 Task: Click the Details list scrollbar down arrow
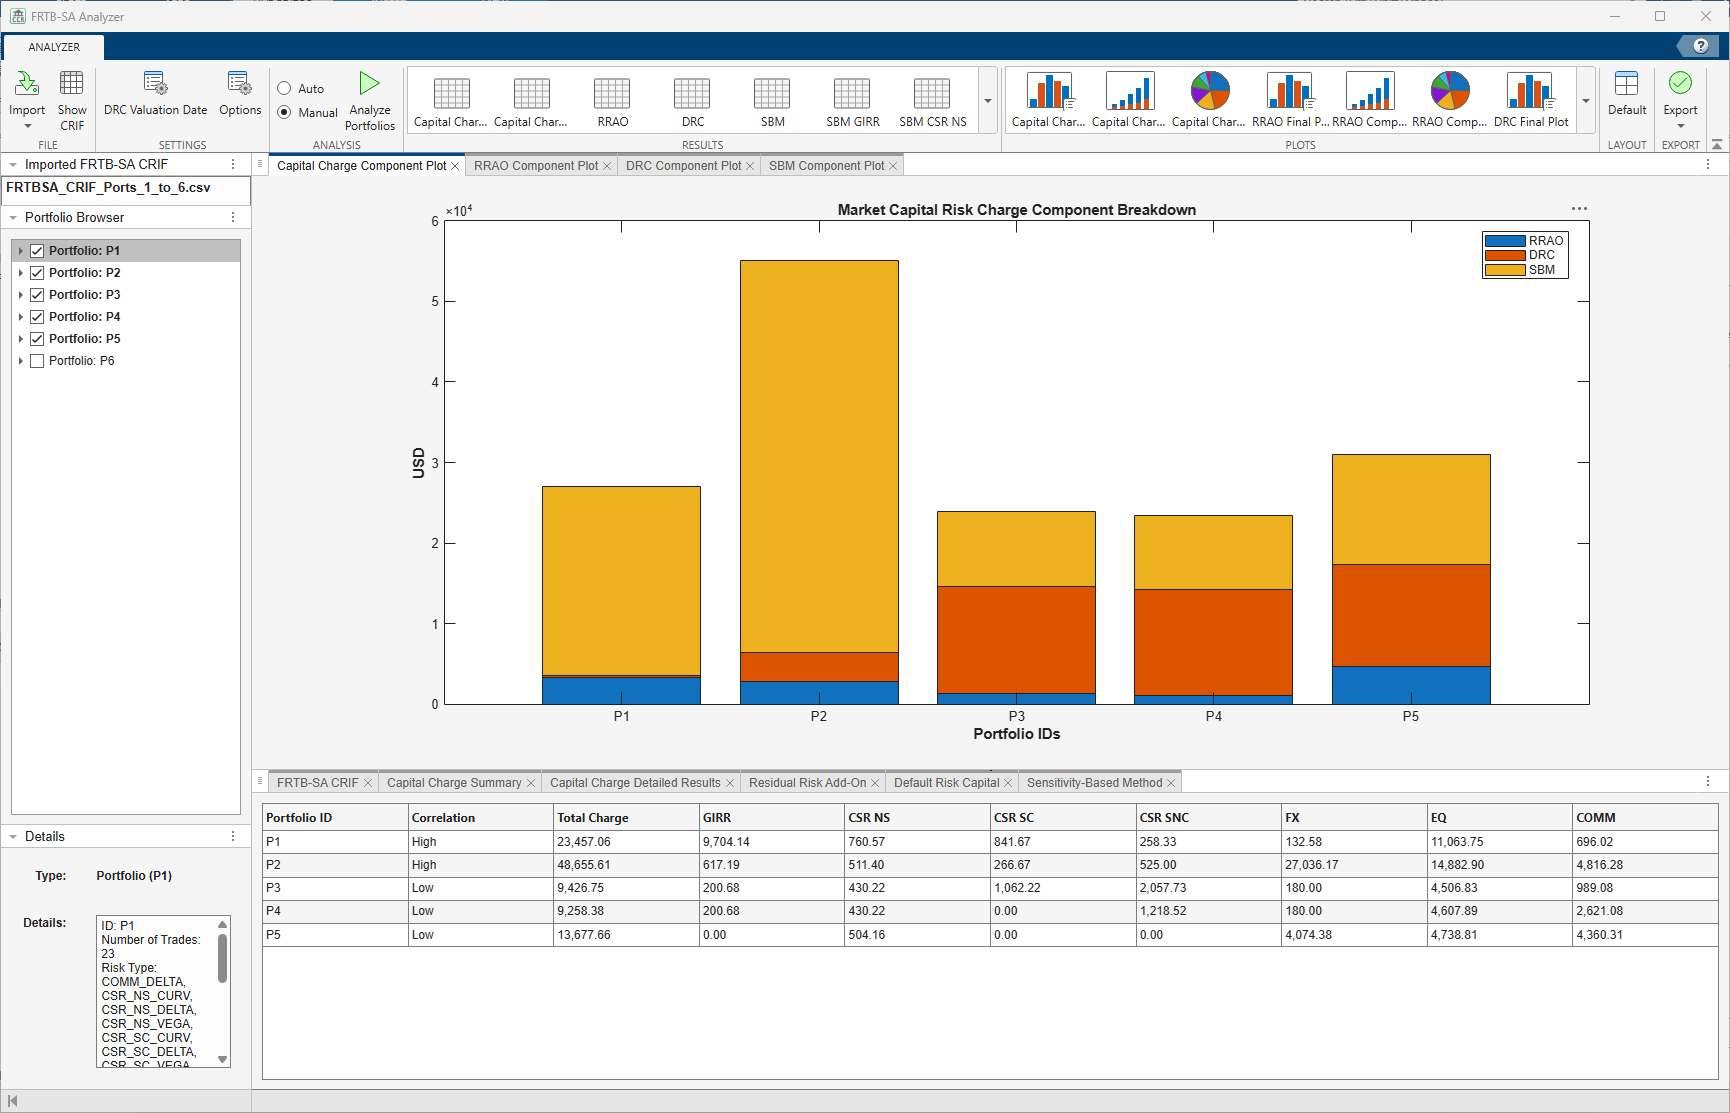(222, 1060)
